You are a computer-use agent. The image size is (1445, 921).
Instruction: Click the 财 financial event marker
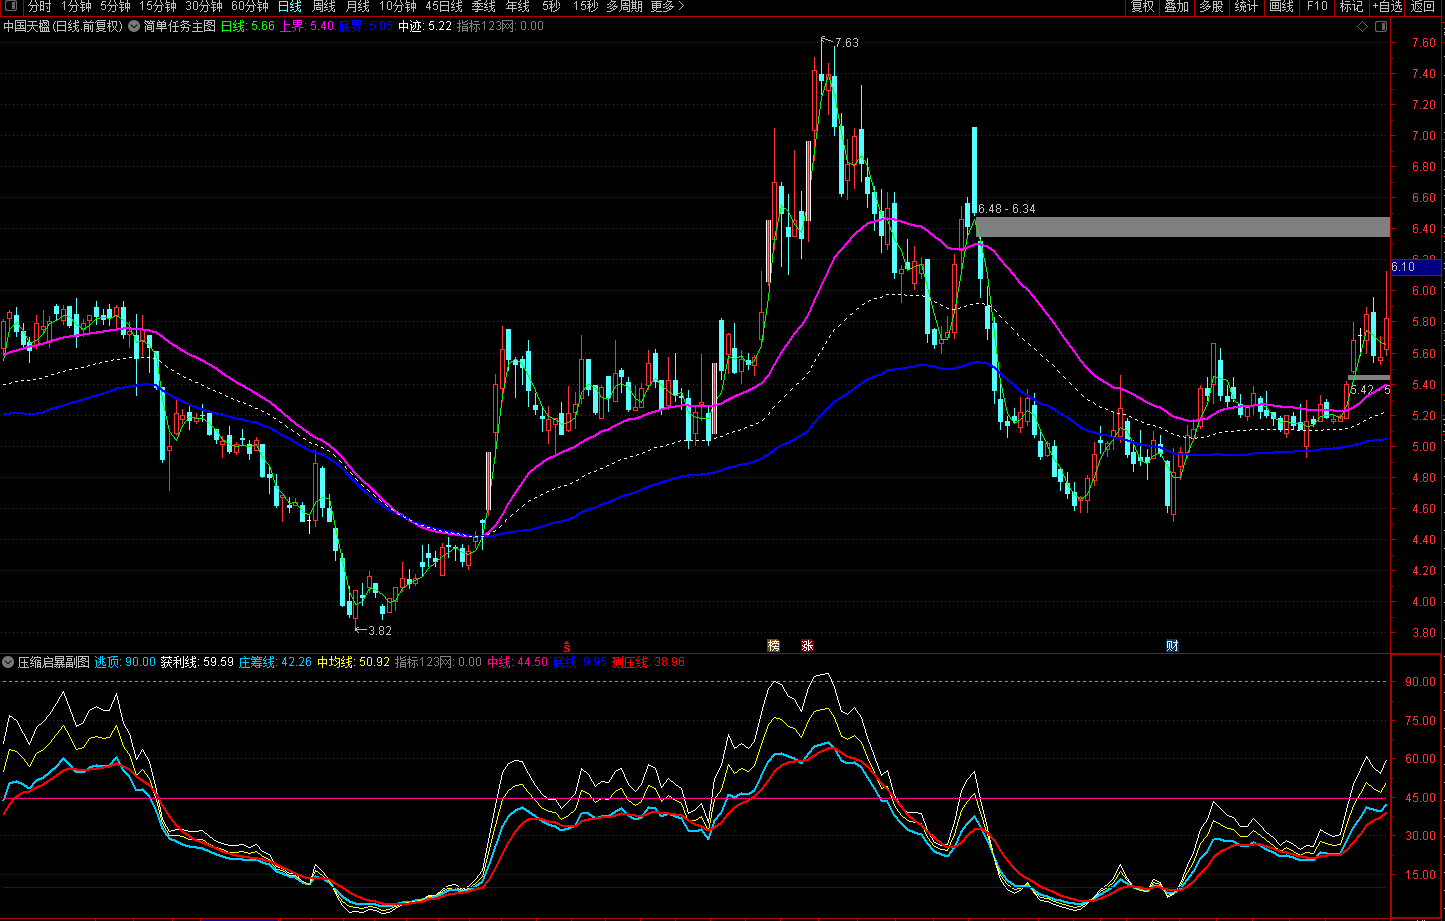(1172, 646)
